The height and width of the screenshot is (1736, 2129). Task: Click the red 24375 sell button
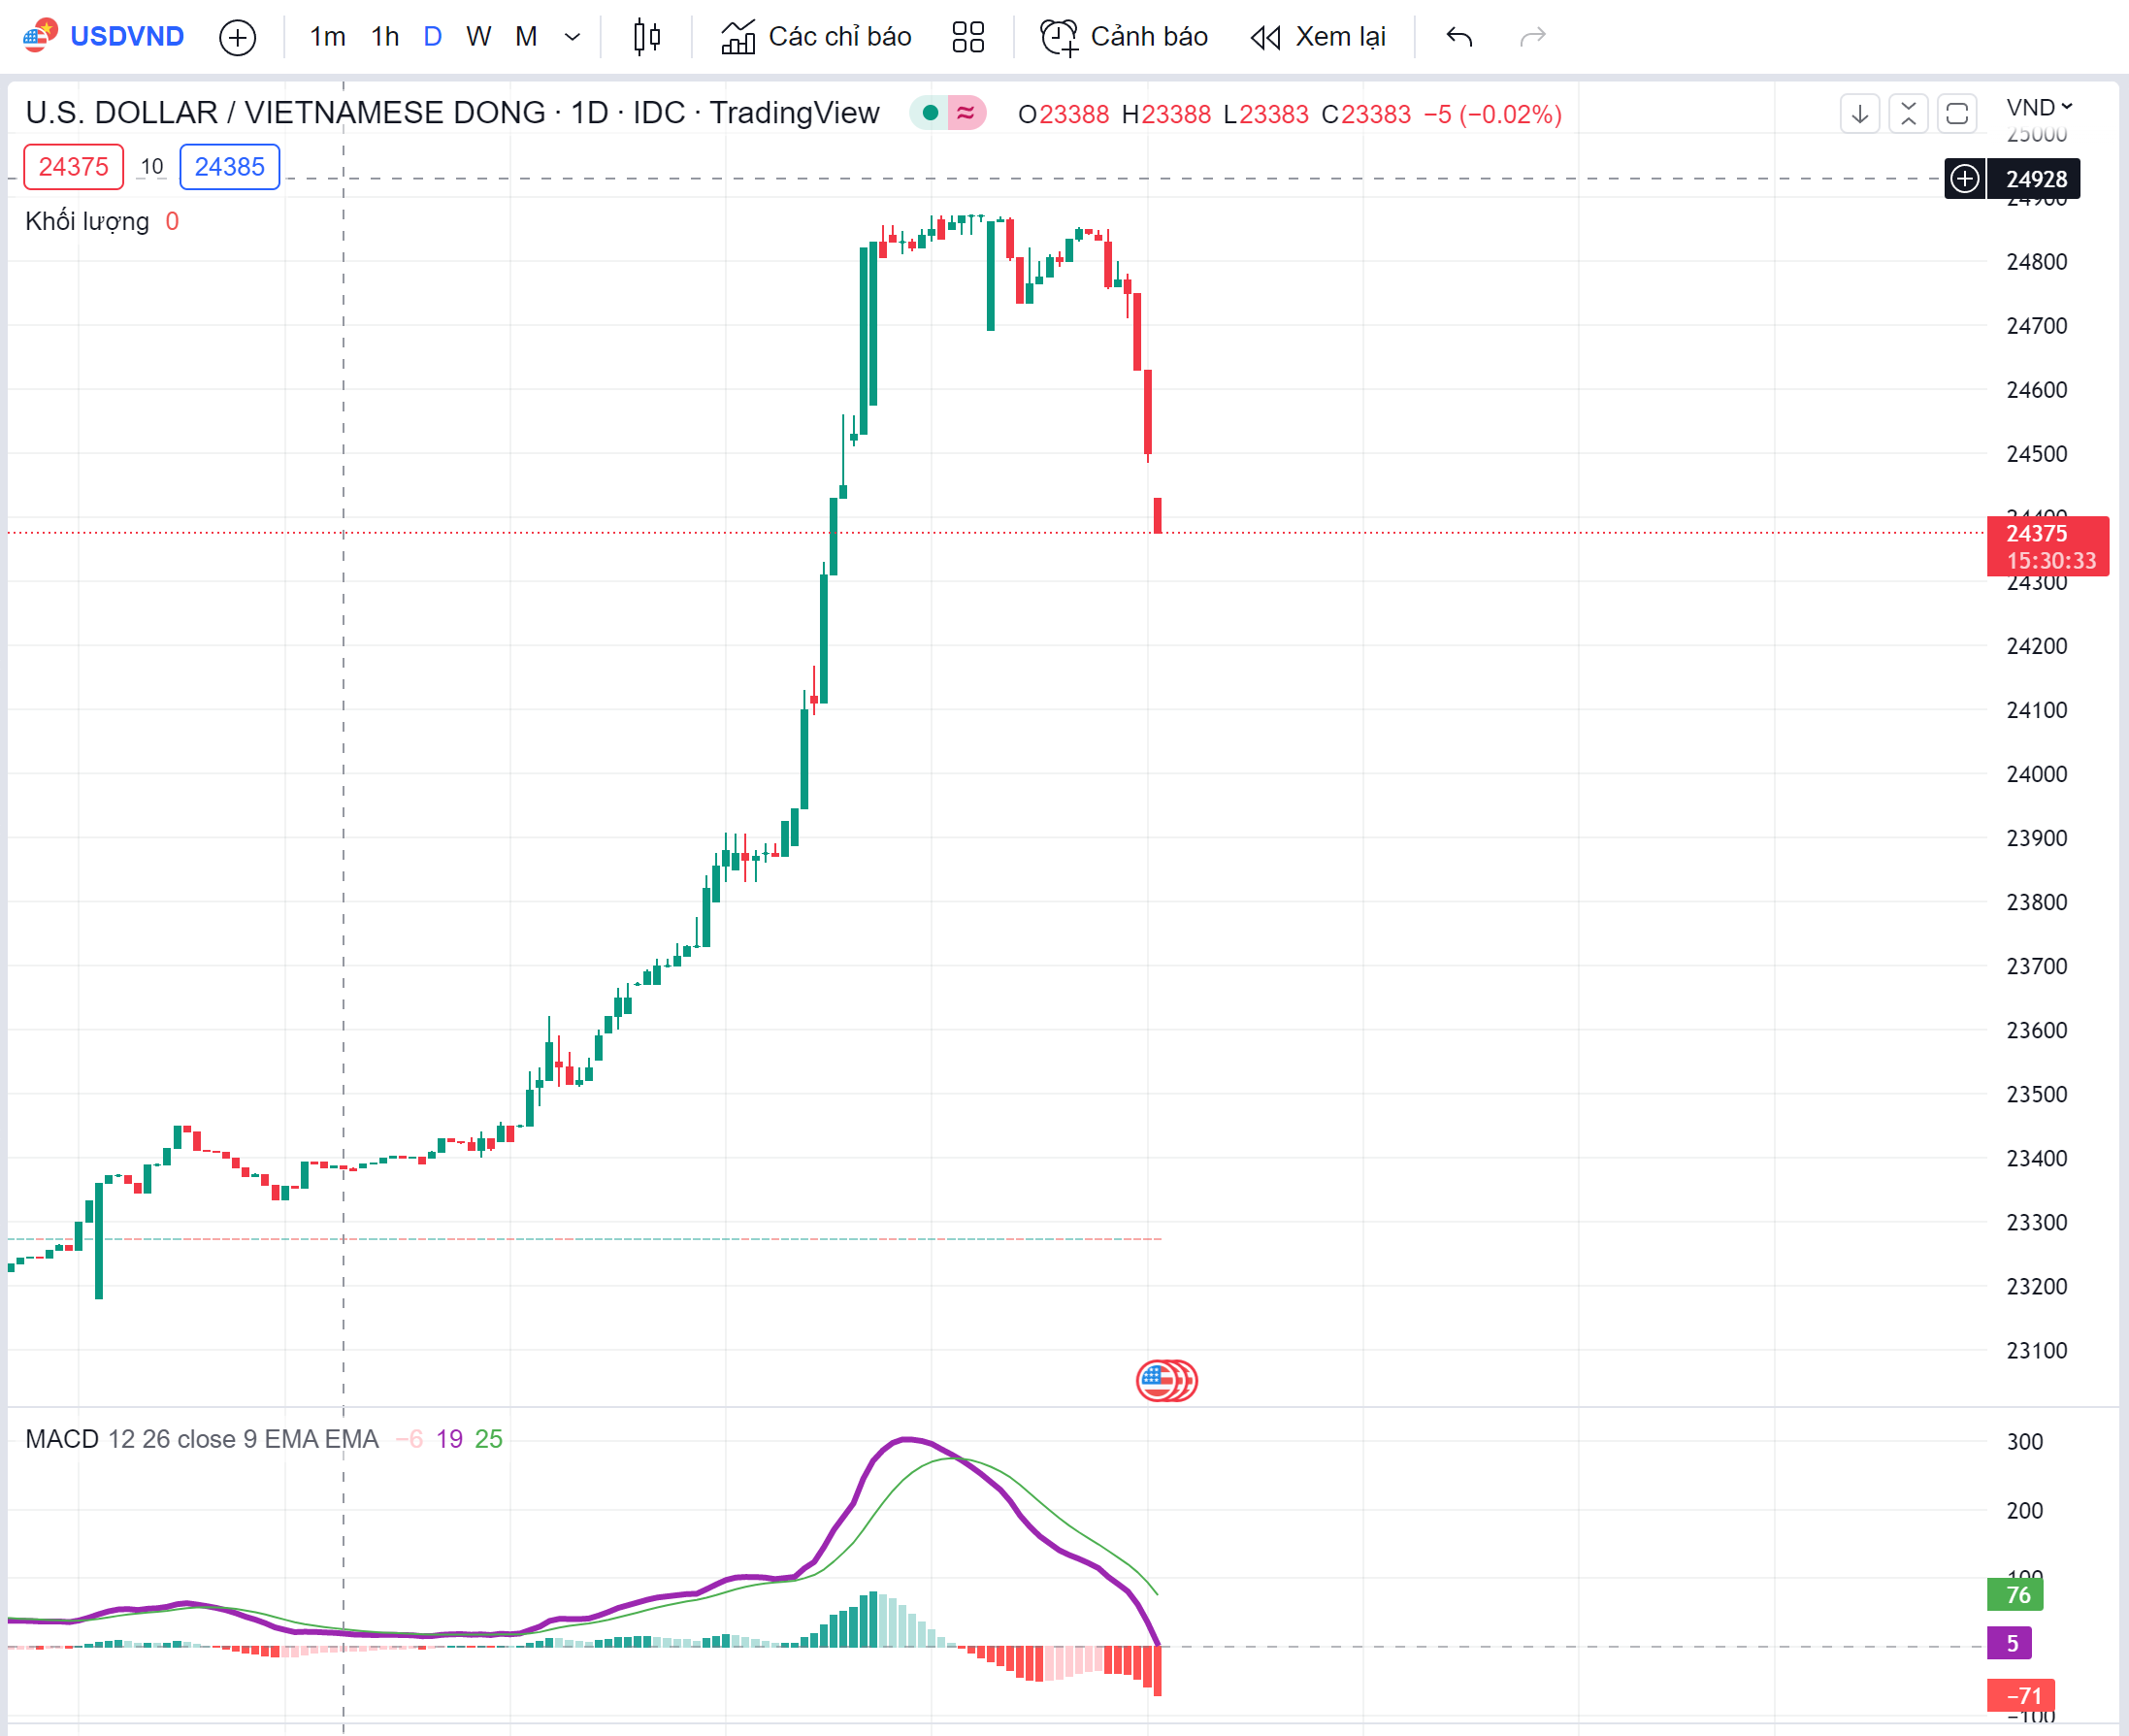73,167
